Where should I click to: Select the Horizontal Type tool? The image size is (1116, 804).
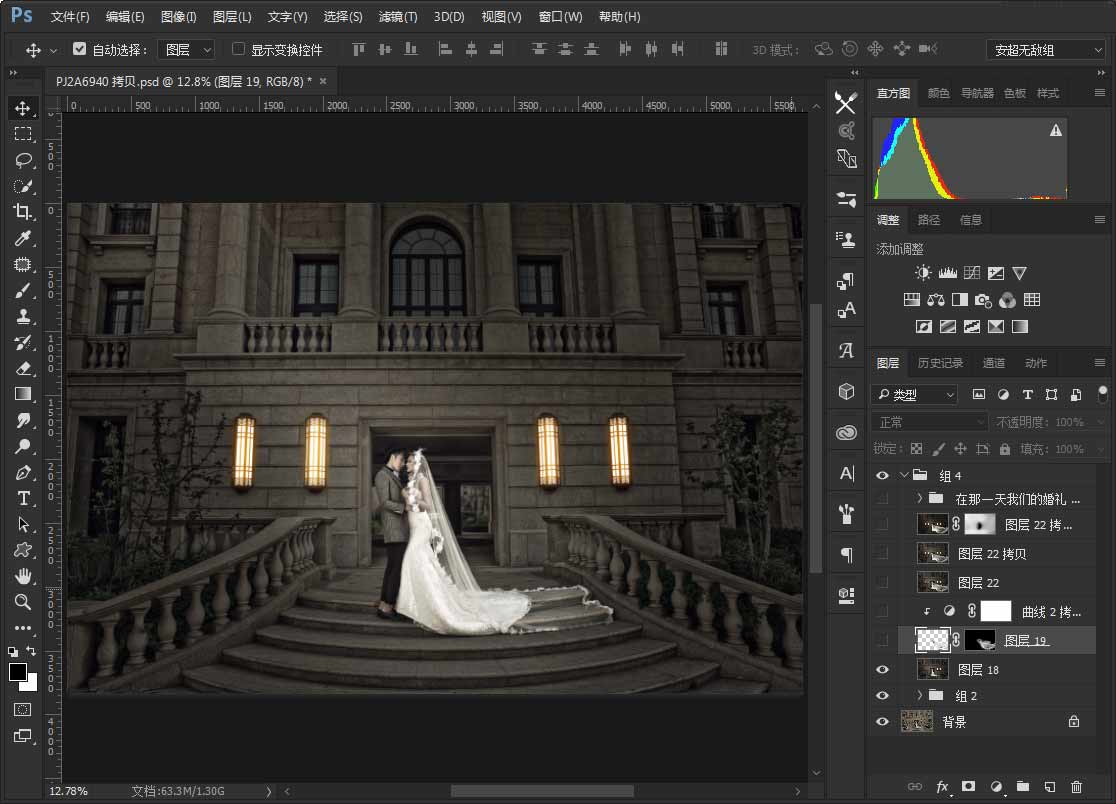pyautogui.click(x=24, y=498)
